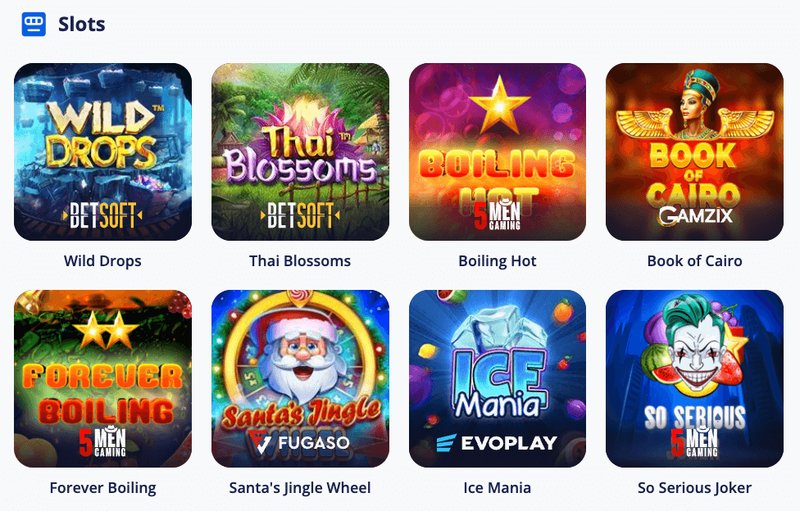
Task: Click the blue Slots icon in the header
Action: (34, 24)
